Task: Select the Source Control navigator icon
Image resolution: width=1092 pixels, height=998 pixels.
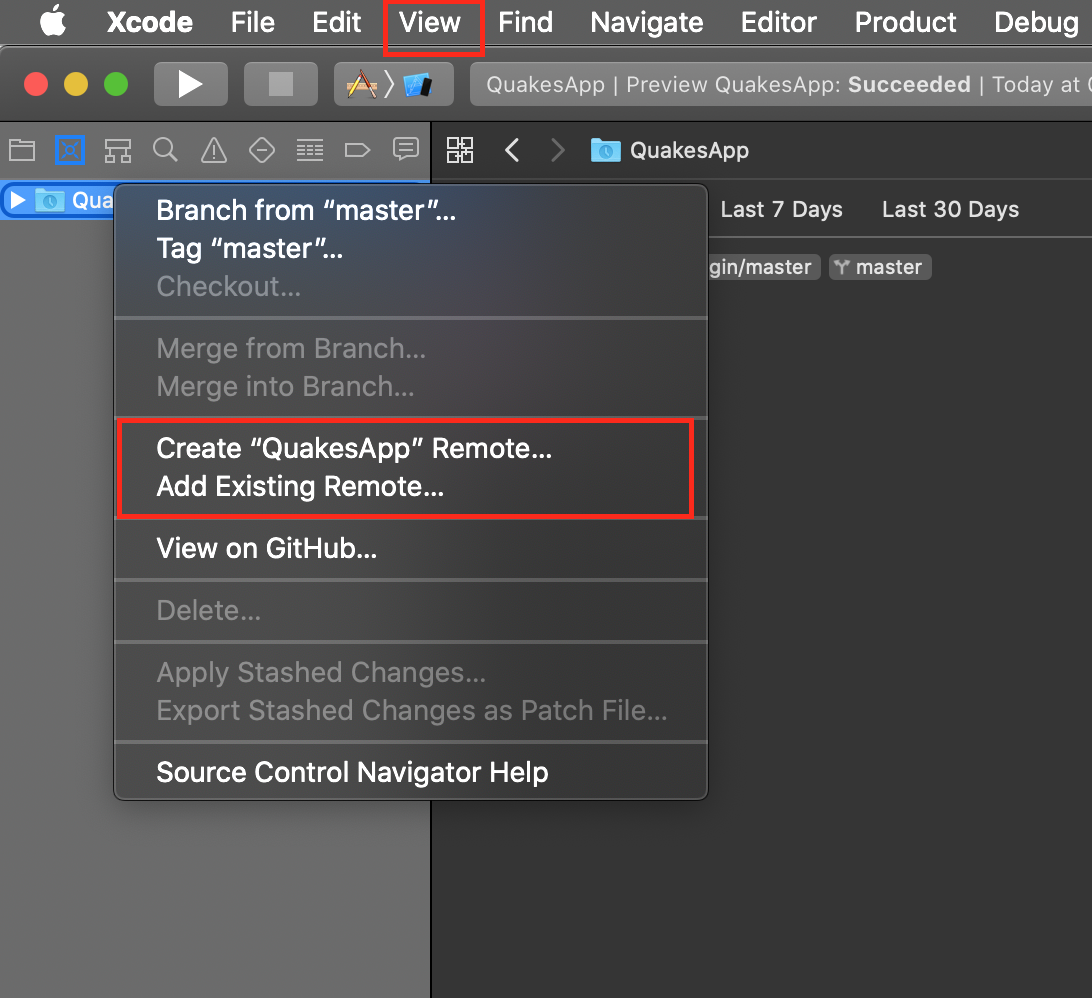Action: [70, 150]
